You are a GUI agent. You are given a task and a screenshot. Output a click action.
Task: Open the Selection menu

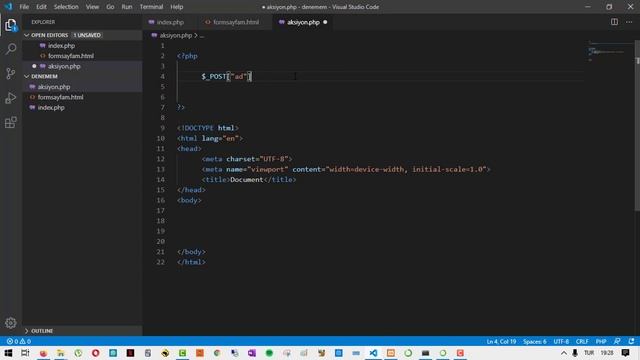66,7
